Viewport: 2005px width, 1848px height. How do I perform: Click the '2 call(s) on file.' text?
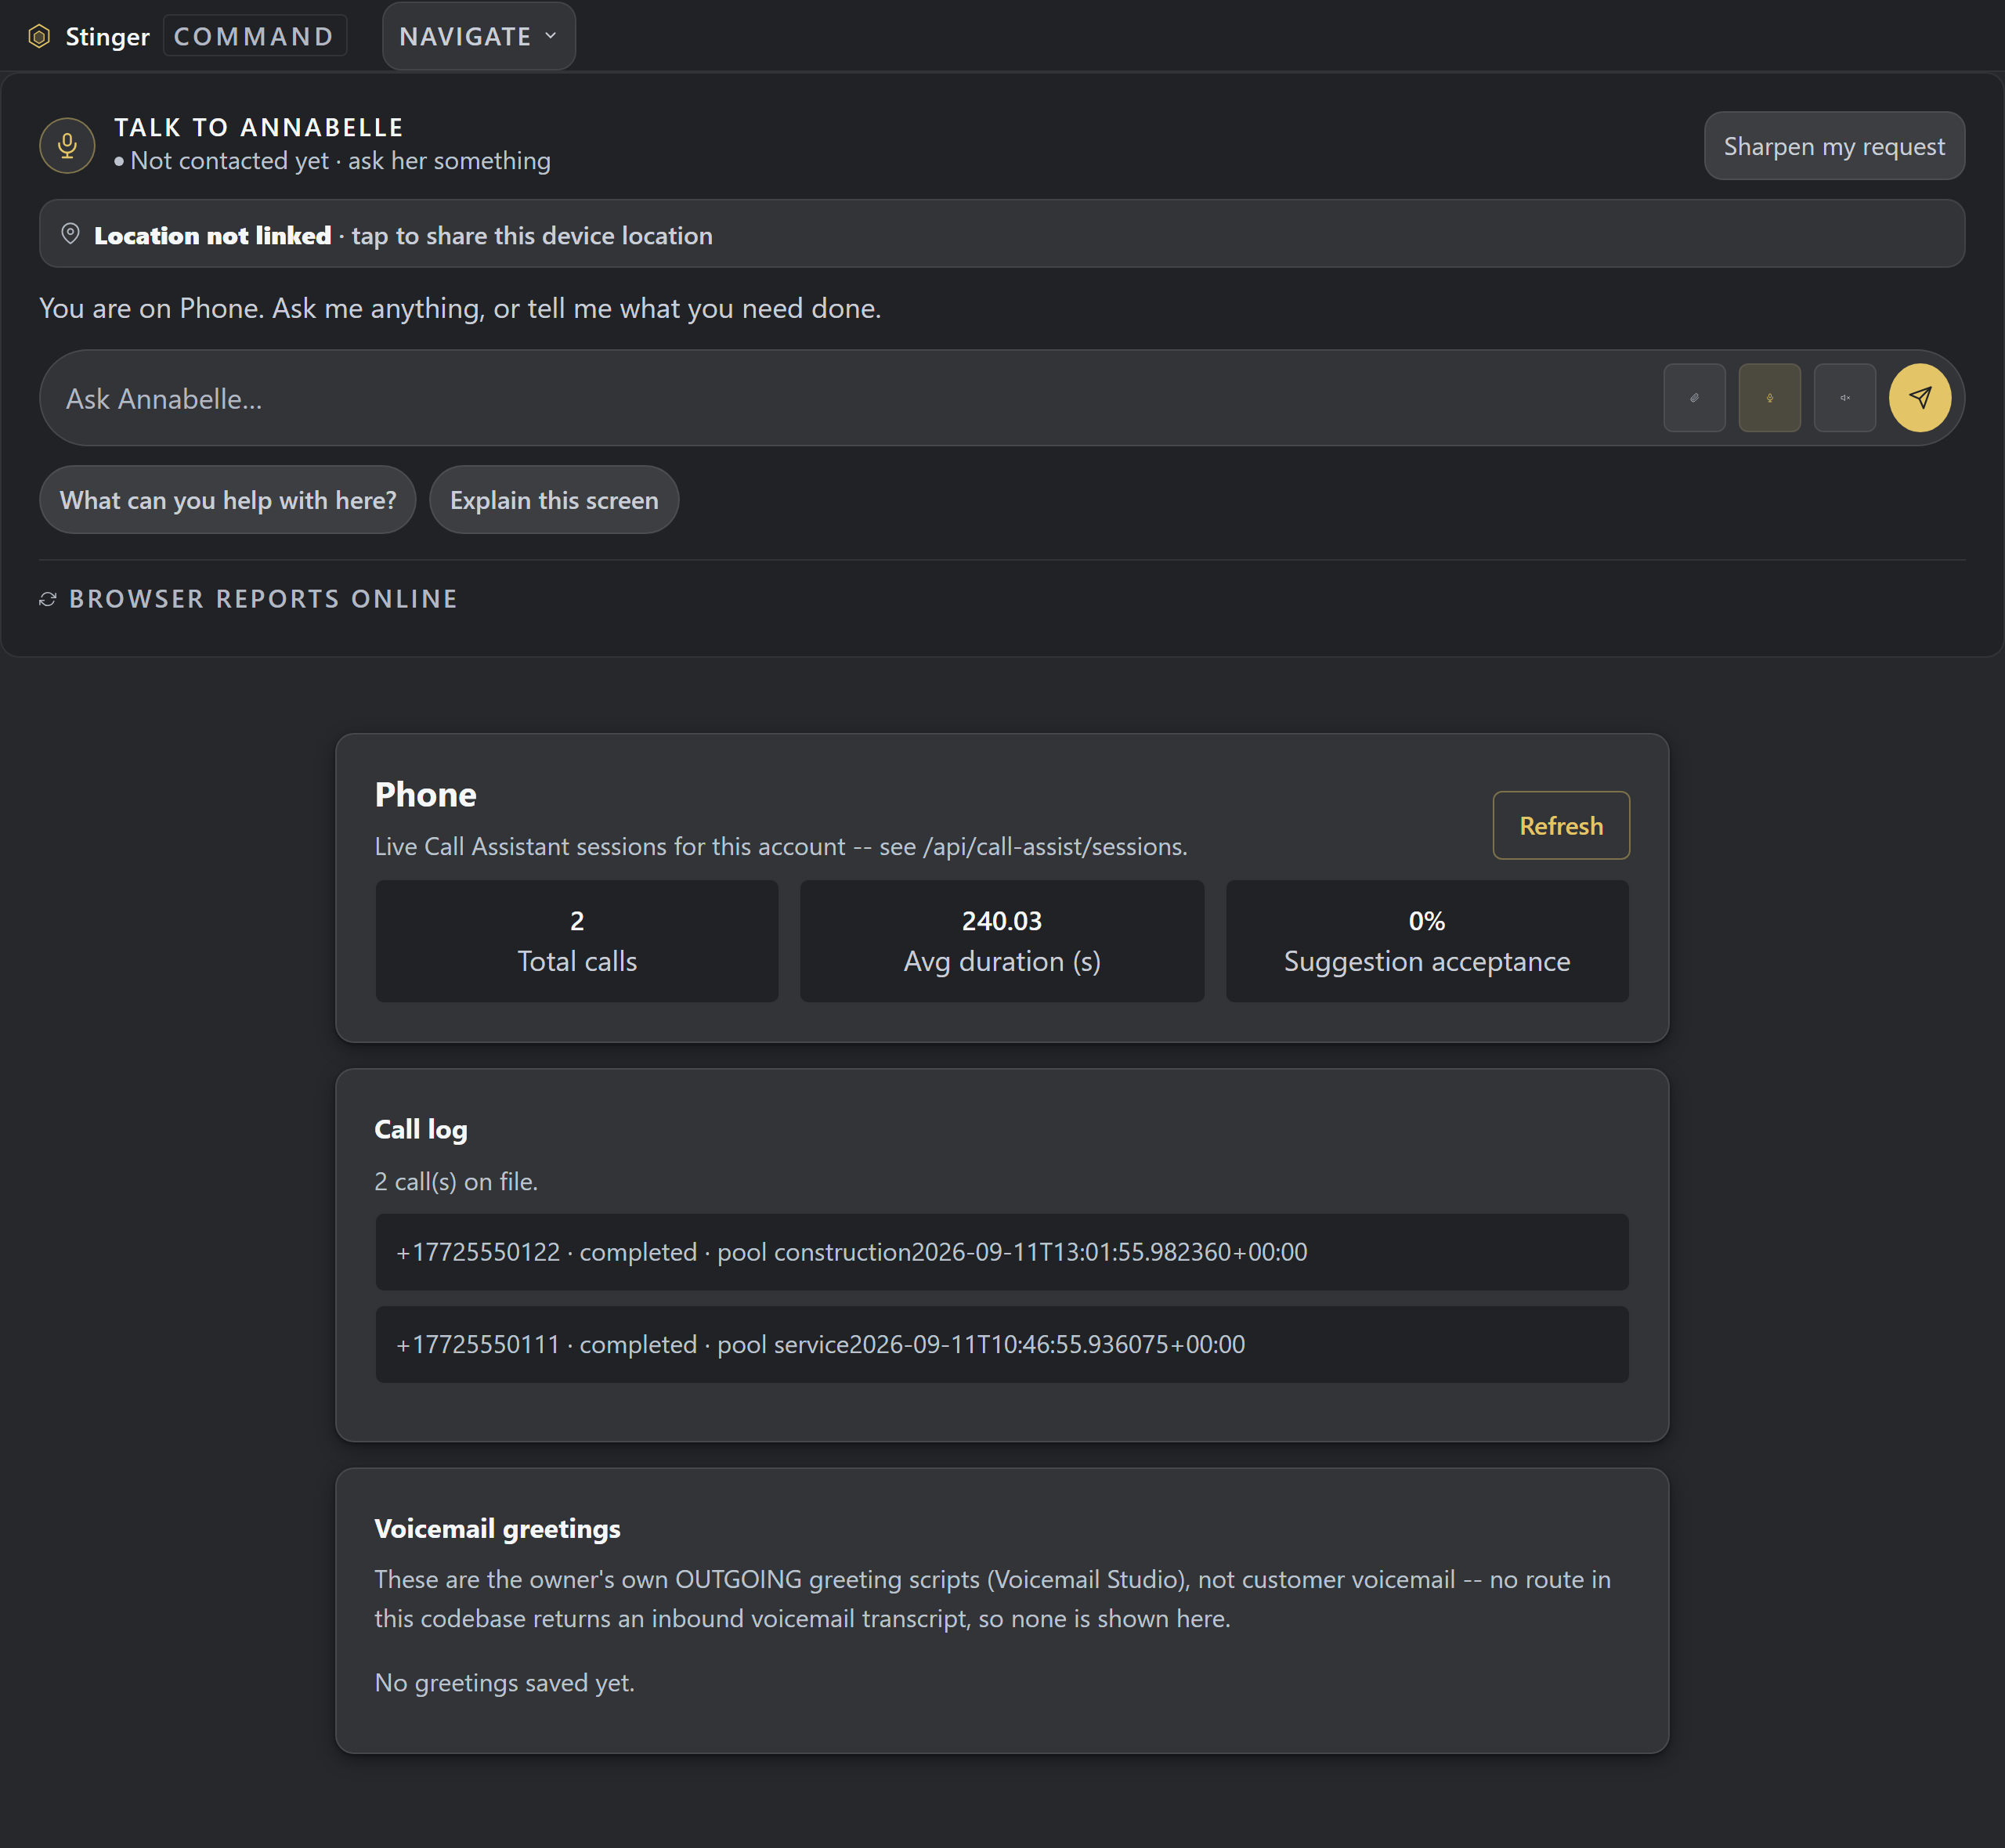456,1182
